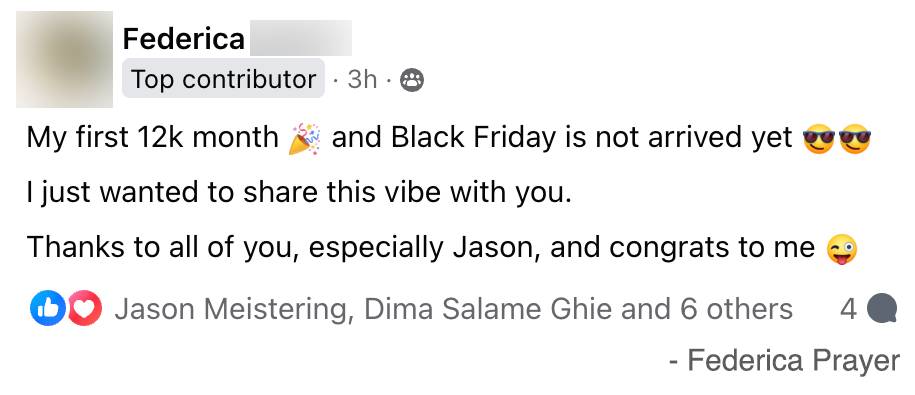Click the winking tongue-out emoji
915x395 pixels.
[x=842, y=250]
